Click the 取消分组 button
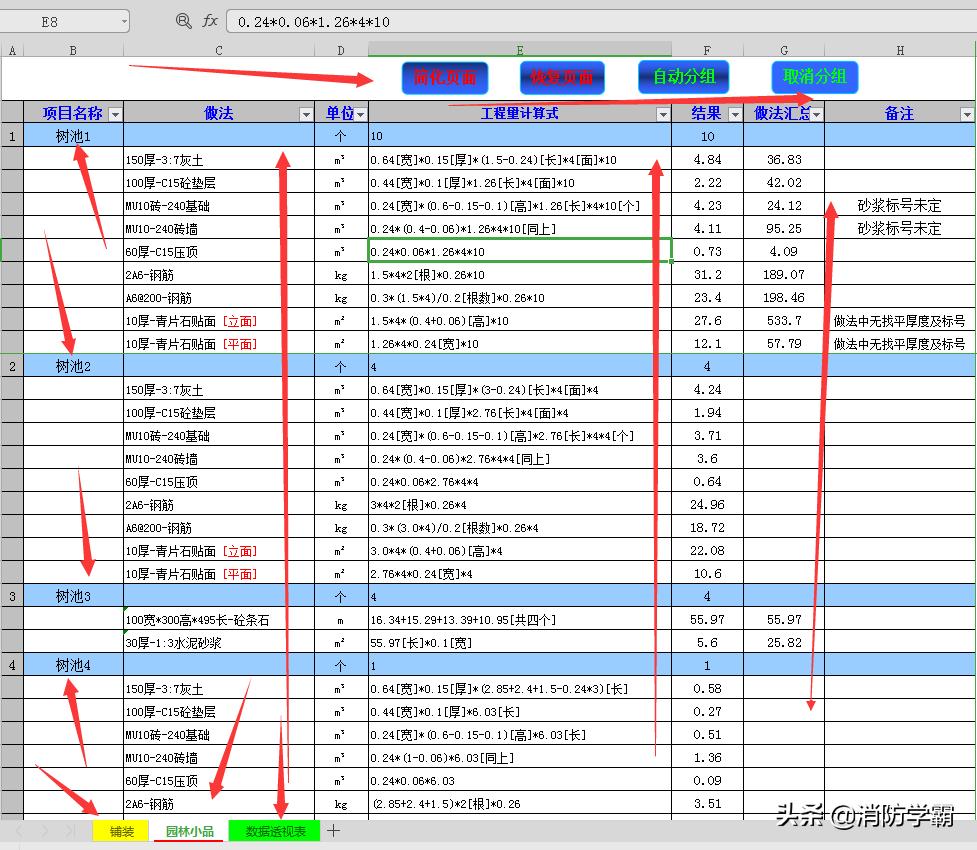The height and width of the screenshot is (850, 977). point(814,77)
